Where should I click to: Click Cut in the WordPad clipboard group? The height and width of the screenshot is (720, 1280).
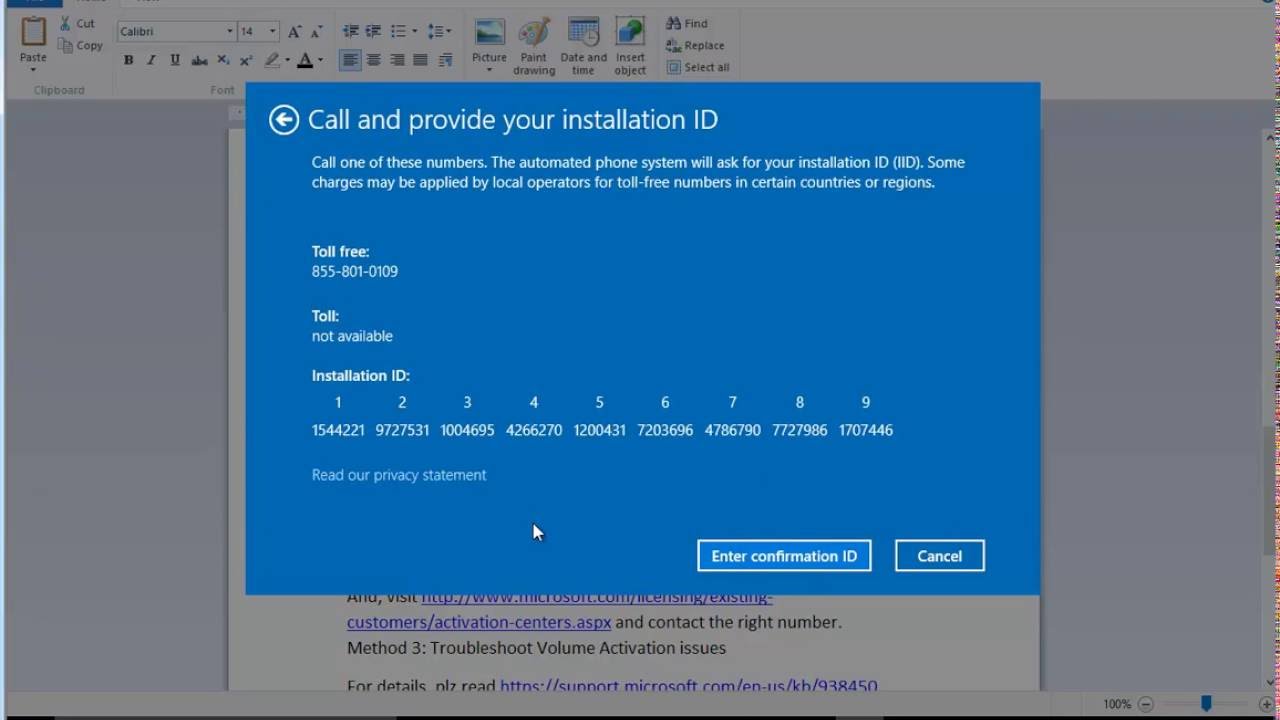[77, 23]
